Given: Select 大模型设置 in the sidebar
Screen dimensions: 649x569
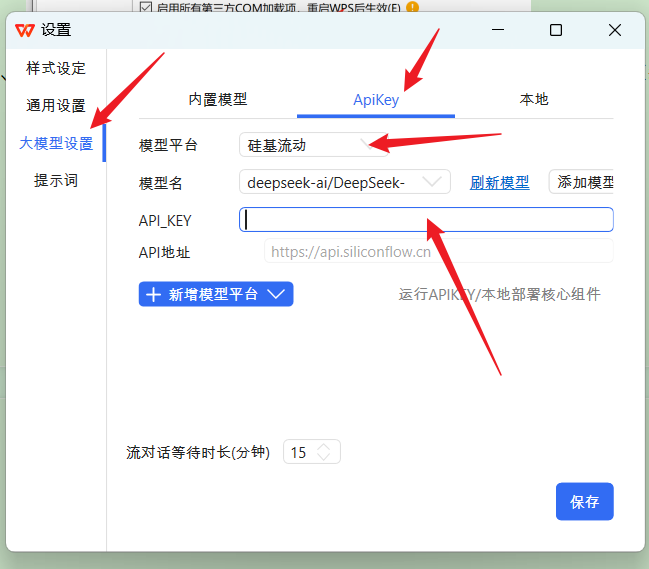Looking at the screenshot, I should pyautogui.click(x=56, y=143).
